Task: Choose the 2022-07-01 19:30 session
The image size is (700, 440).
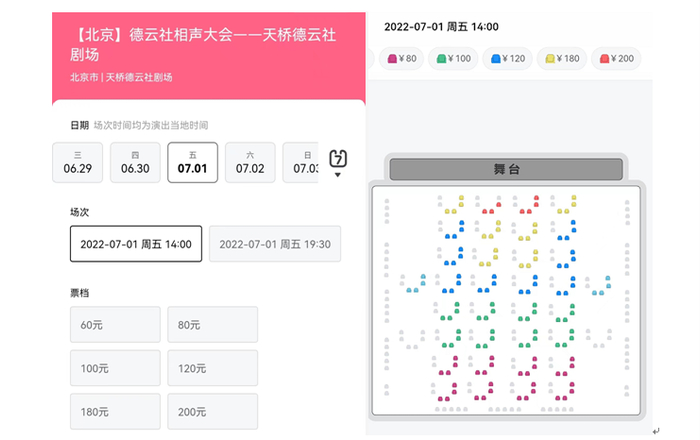Action: point(275,244)
